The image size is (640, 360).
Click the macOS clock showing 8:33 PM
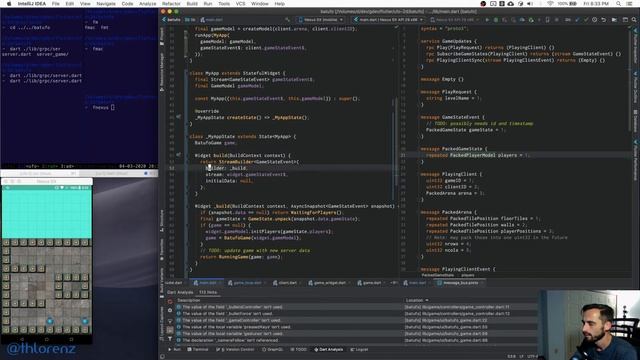pyautogui.click(x=597, y=4)
